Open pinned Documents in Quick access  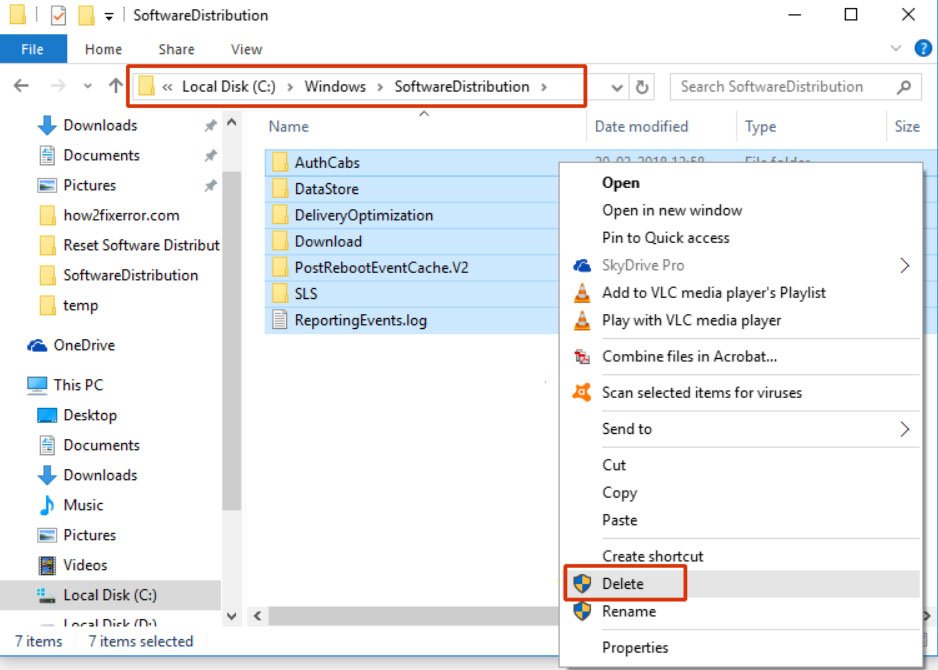coord(101,155)
